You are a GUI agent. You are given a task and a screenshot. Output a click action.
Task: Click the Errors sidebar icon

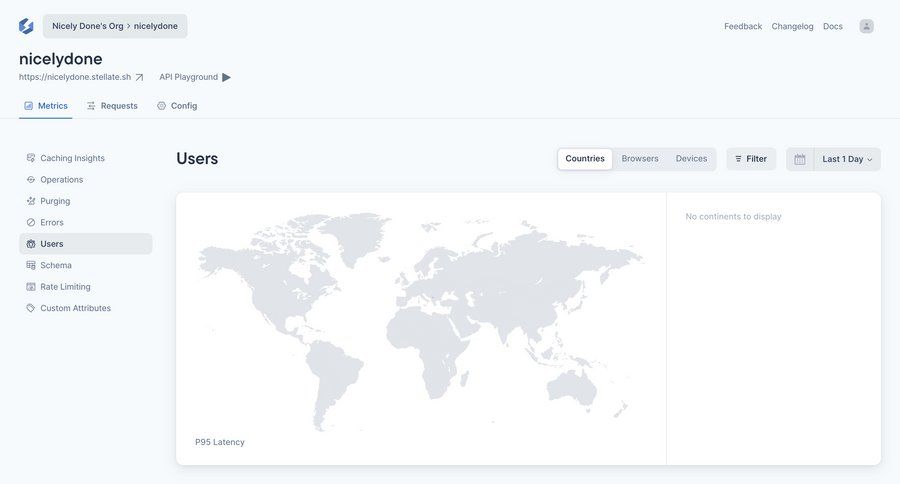pyautogui.click(x=31, y=222)
